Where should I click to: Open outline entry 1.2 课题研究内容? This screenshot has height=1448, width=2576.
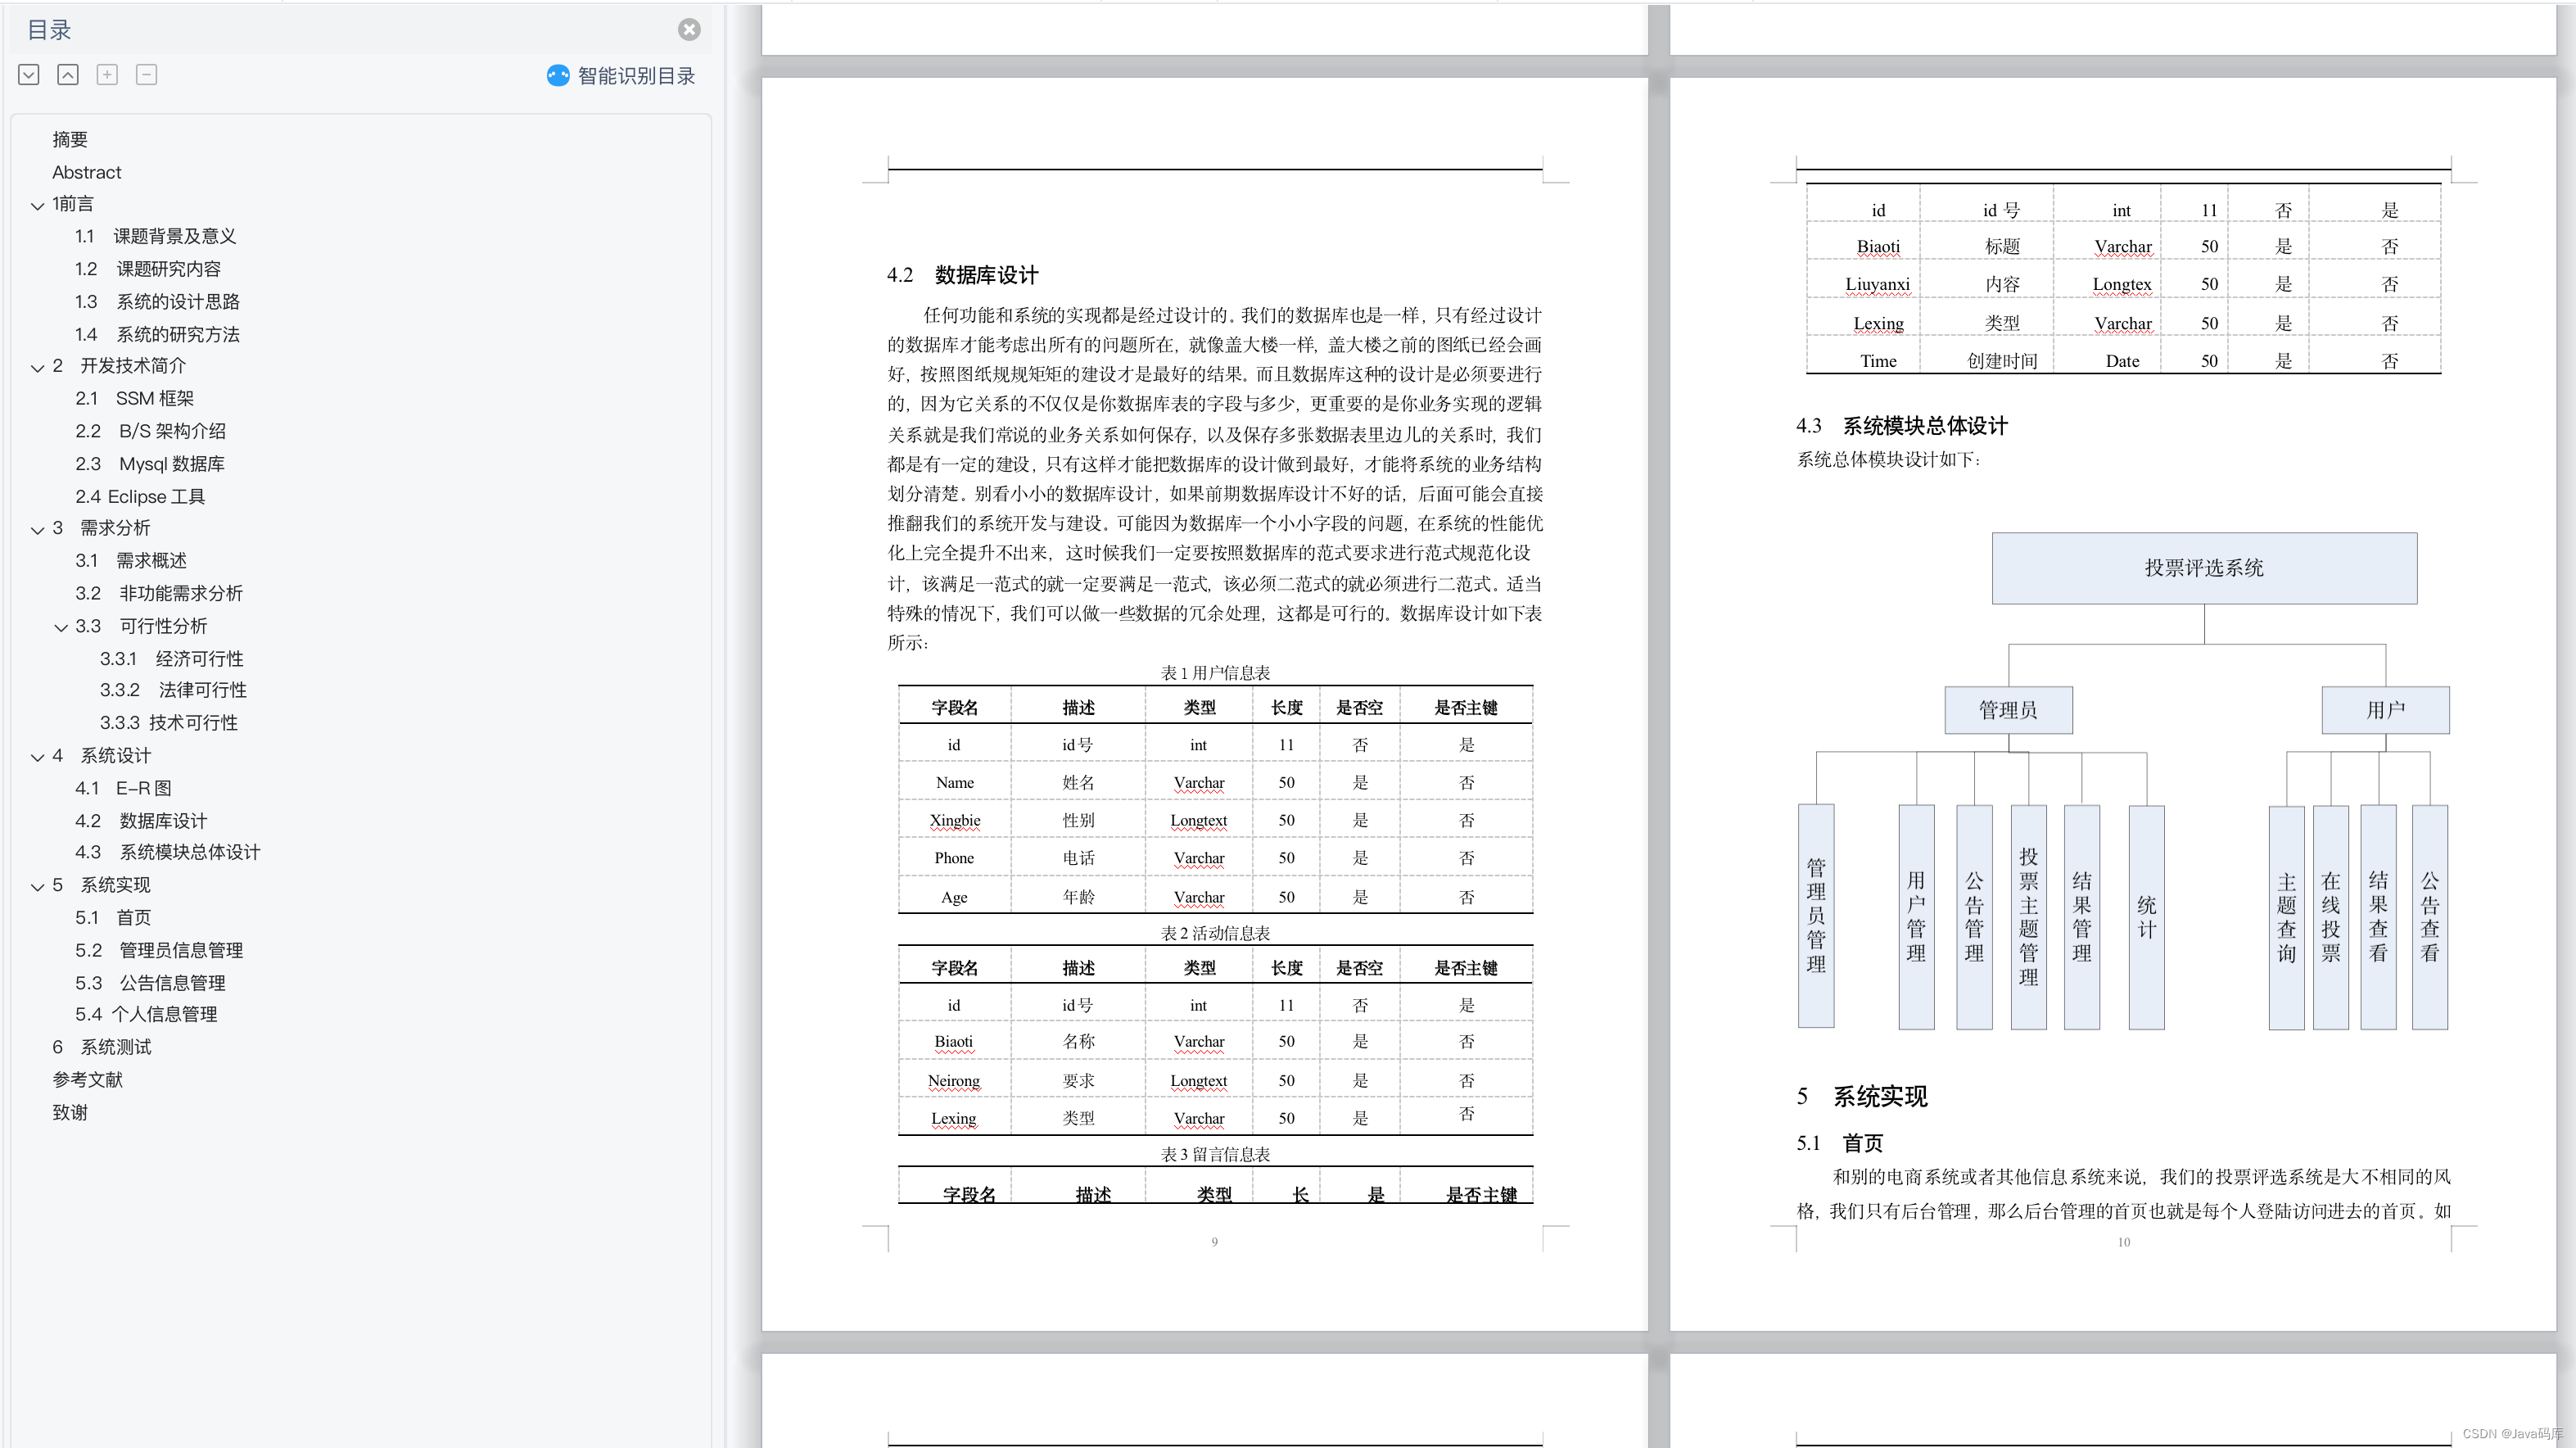tap(148, 269)
